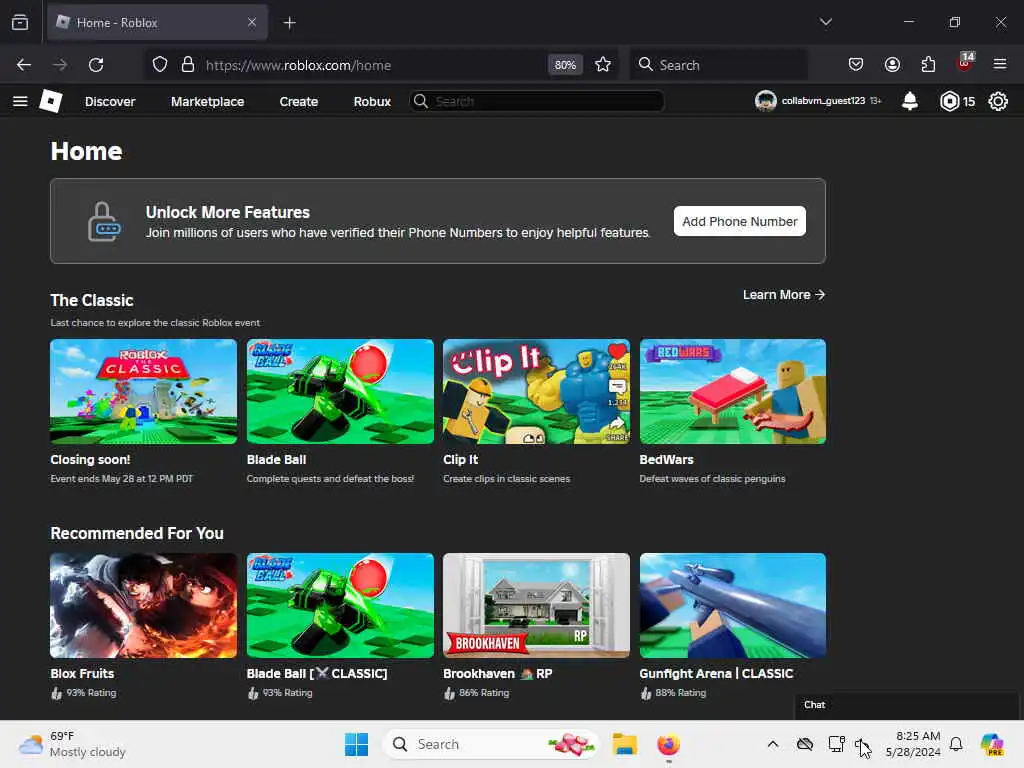The image size is (1024, 768).
Task: Click the 80% zoom level indicator
Action: tap(565, 65)
